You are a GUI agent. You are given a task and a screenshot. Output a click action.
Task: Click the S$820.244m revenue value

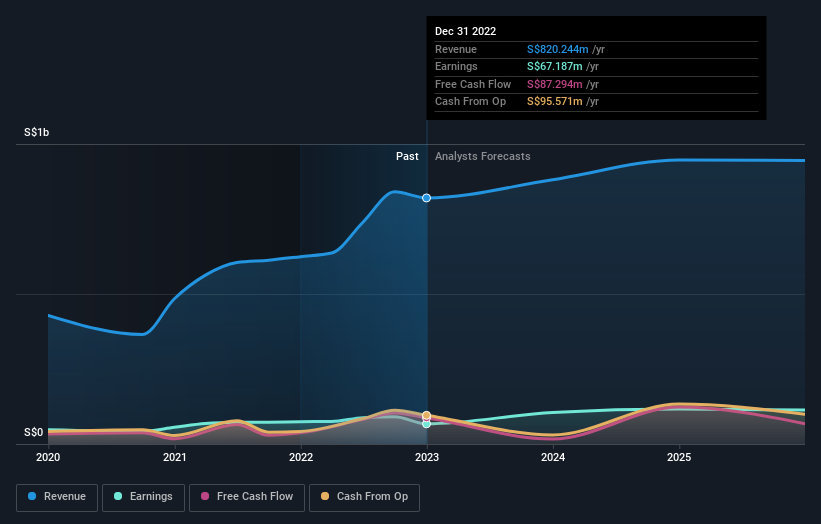(558, 49)
